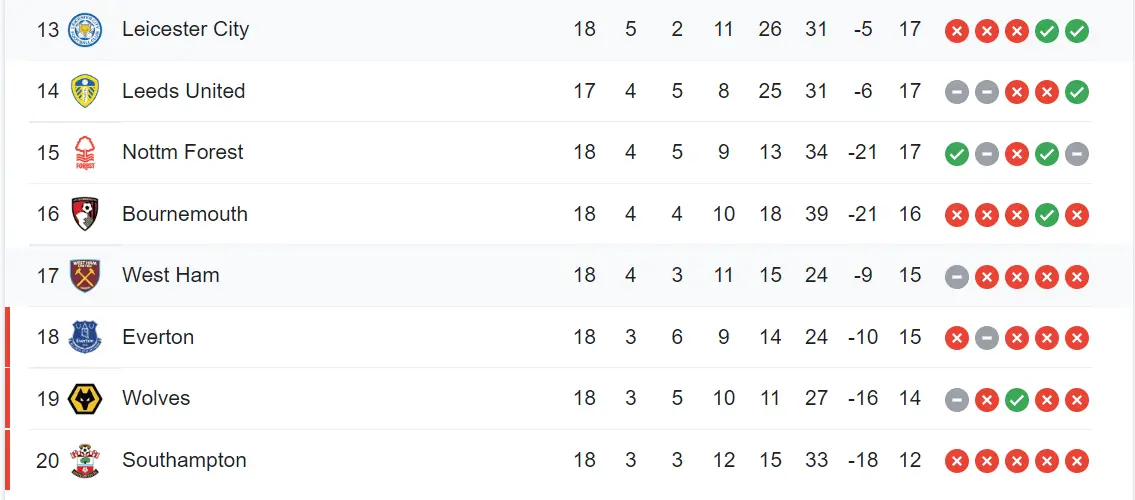Screen dimensions: 1135x500
Task: Click Leicester City's most recent win icon
Action: click(x=1077, y=31)
